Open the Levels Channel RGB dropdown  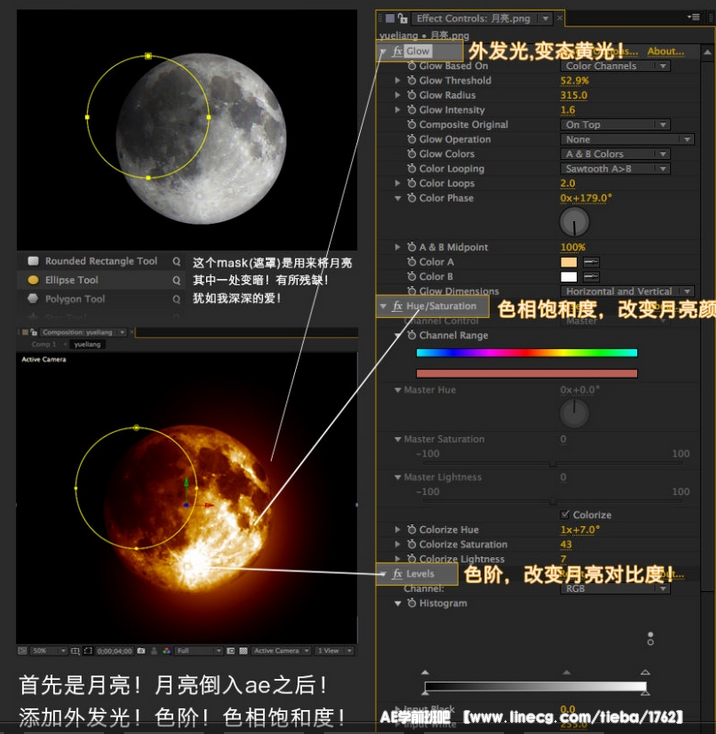pyautogui.click(x=615, y=588)
